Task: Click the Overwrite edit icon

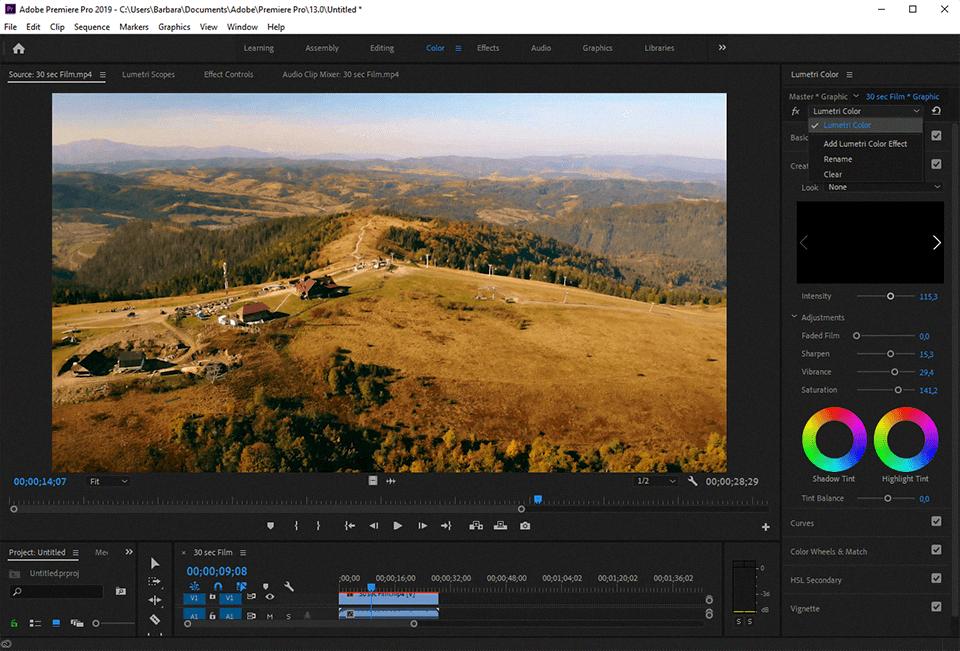Action: tap(500, 525)
